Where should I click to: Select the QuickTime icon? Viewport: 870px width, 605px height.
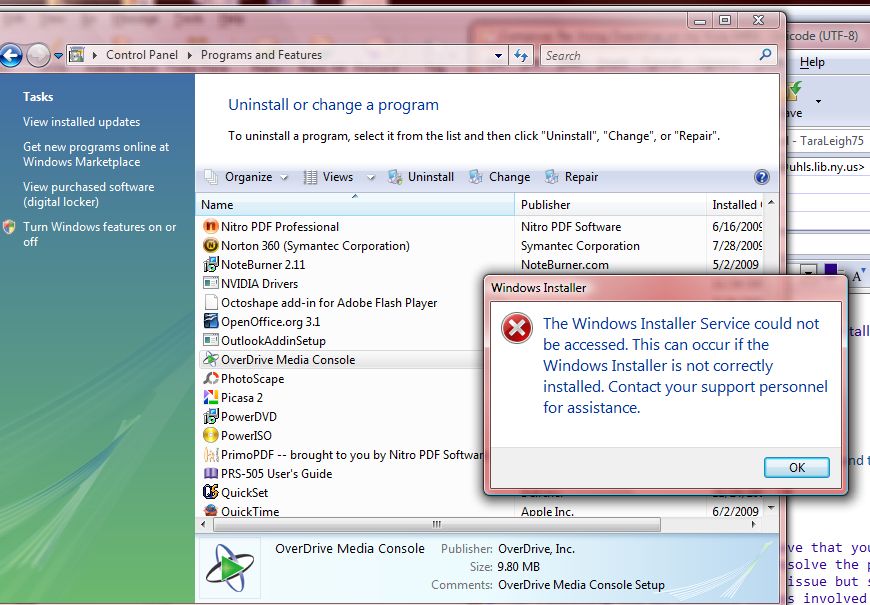coord(211,511)
